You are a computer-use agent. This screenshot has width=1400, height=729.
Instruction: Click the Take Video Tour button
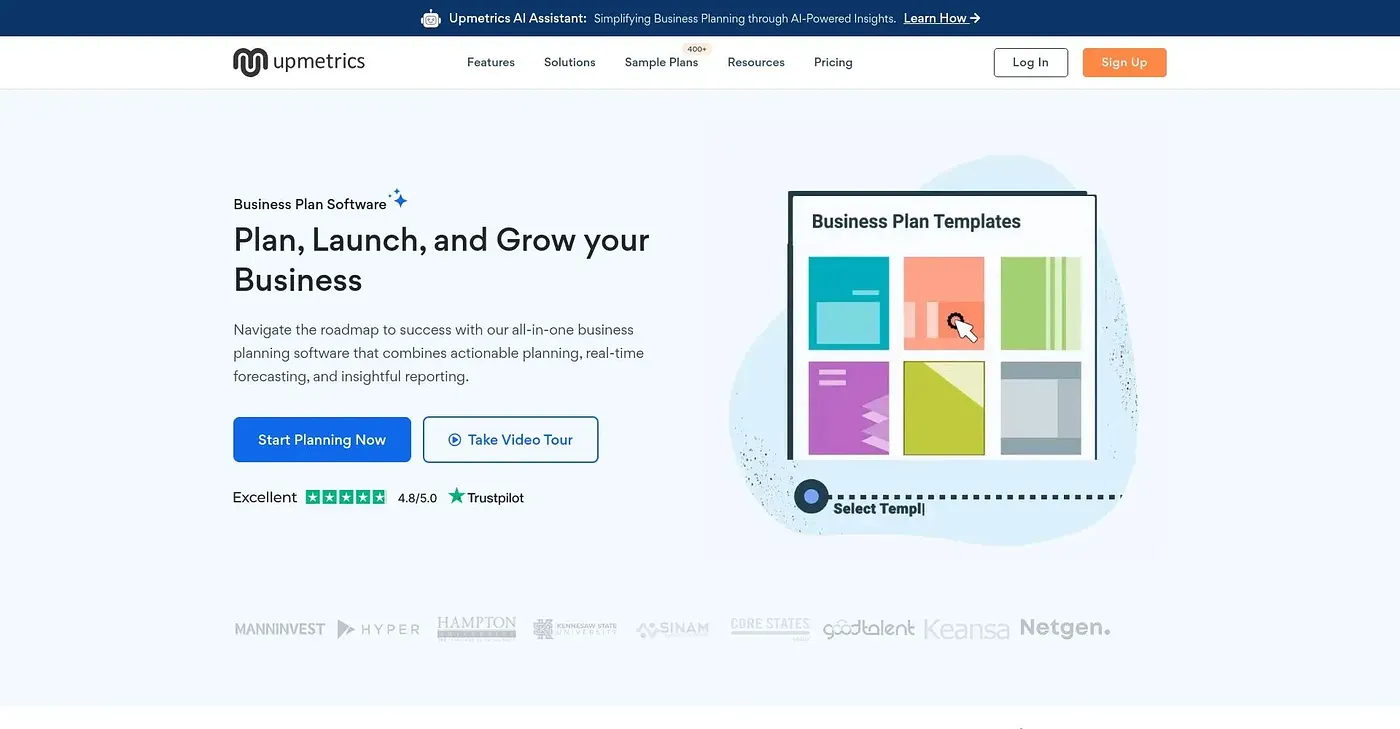pyautogui.click(x=511, y=440)
